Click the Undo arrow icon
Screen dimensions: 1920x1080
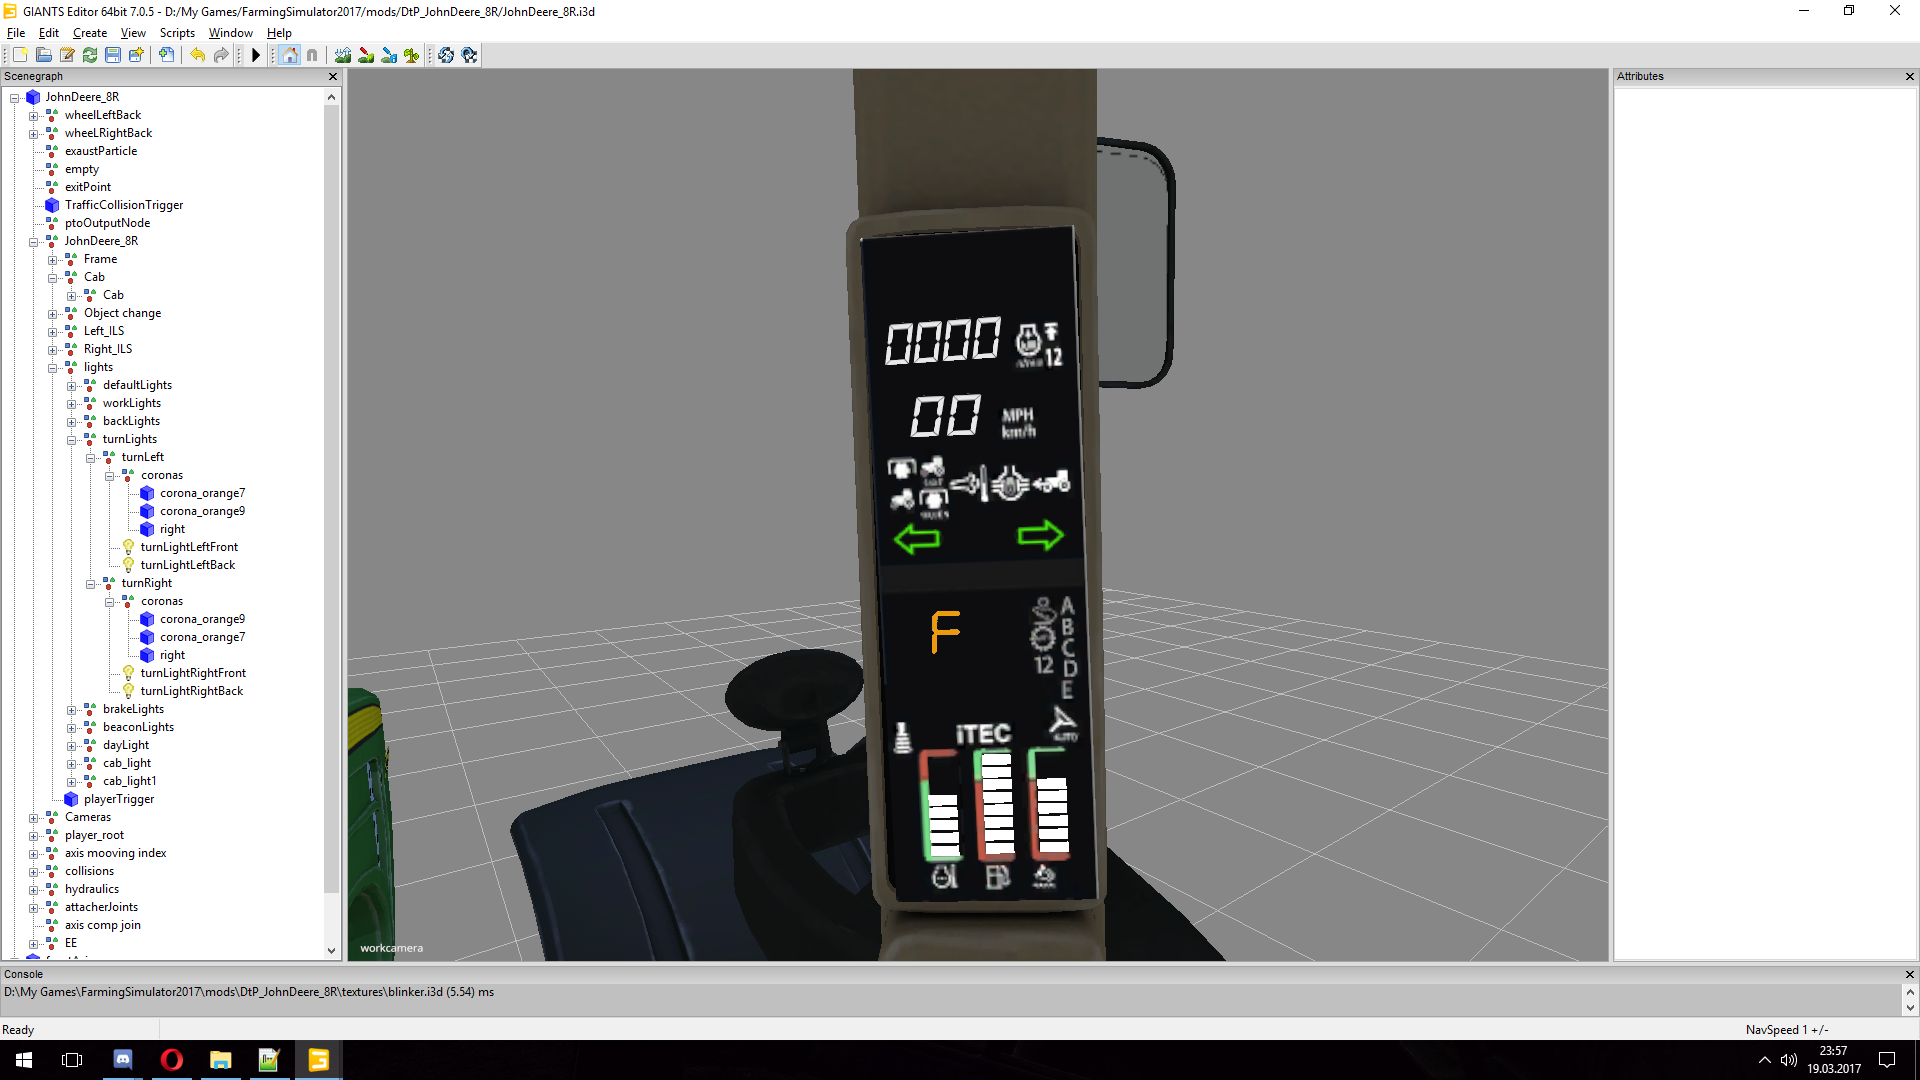tap(198, 55)
